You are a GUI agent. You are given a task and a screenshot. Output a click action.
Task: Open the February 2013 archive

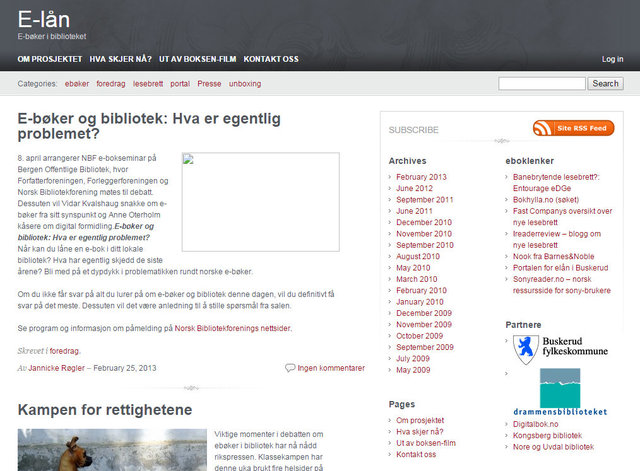(x=421, y=177)
